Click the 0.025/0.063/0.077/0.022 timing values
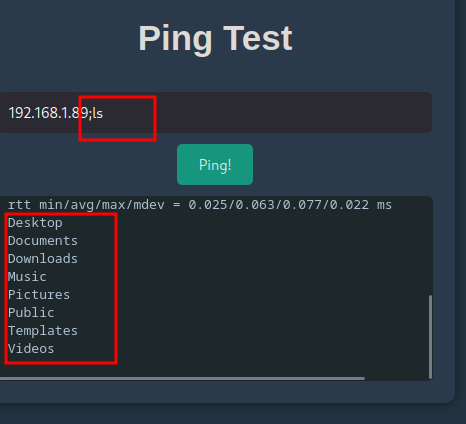 tap(279, 205)
